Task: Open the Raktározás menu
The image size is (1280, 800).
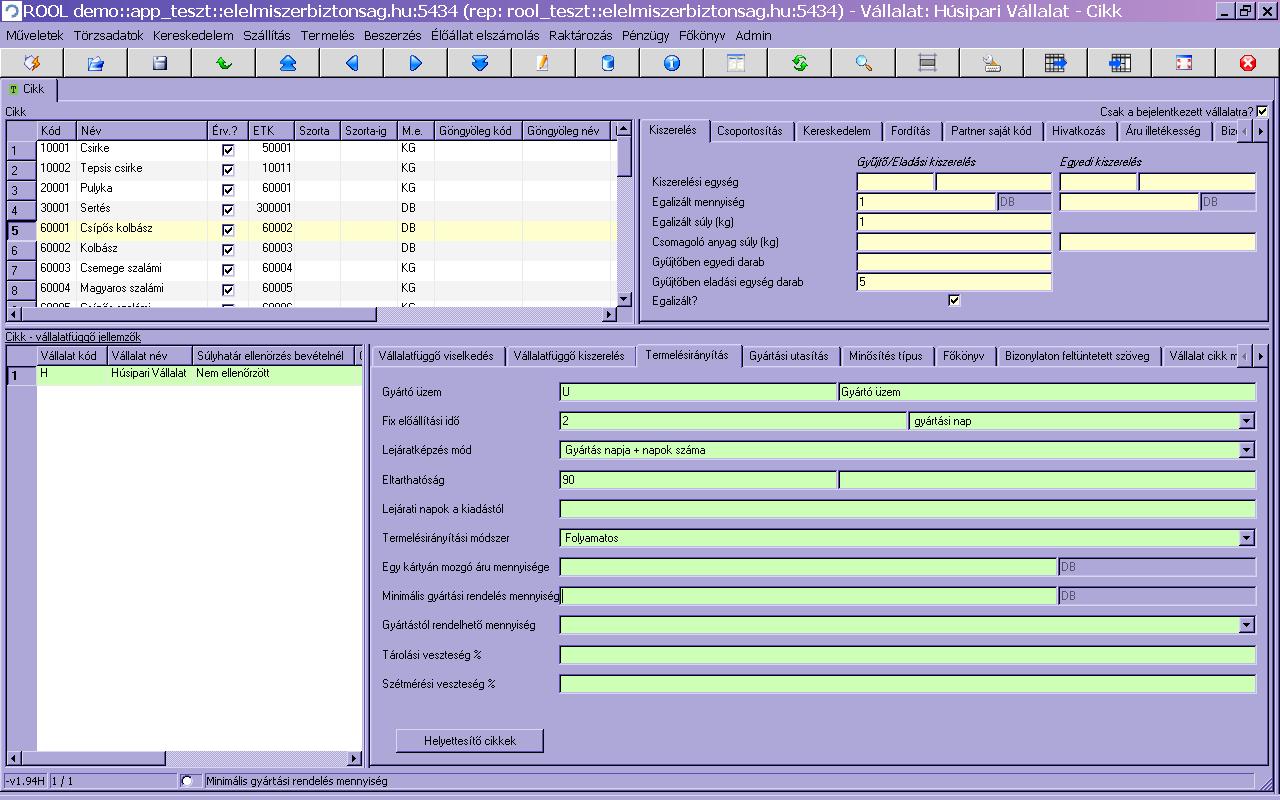Action: [x=580, y=35]
